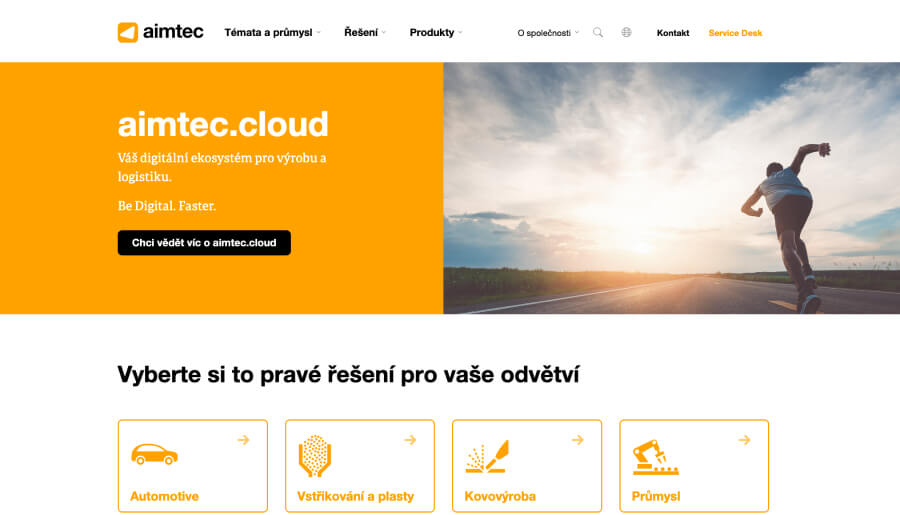Open the search magnifier icon
Image resolution: width=900 pixels, height=515 pixels.
click(x=598, y=33)
